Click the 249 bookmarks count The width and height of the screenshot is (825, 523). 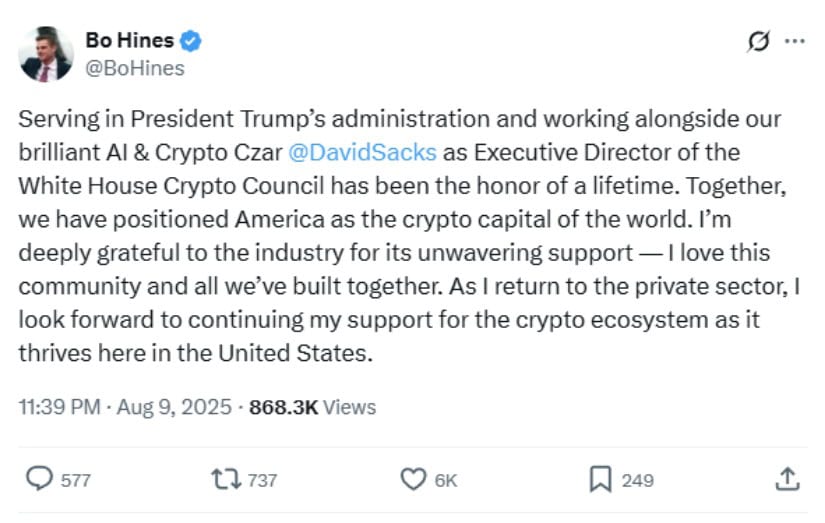click(x=638, y=480)
